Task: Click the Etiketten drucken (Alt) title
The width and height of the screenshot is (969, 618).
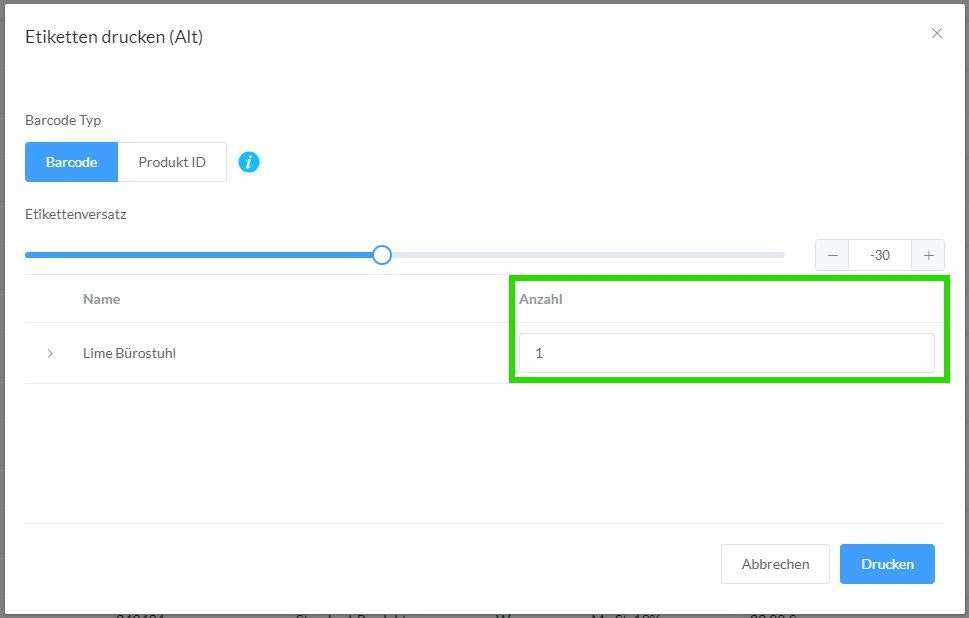Action: pos(114,37)
